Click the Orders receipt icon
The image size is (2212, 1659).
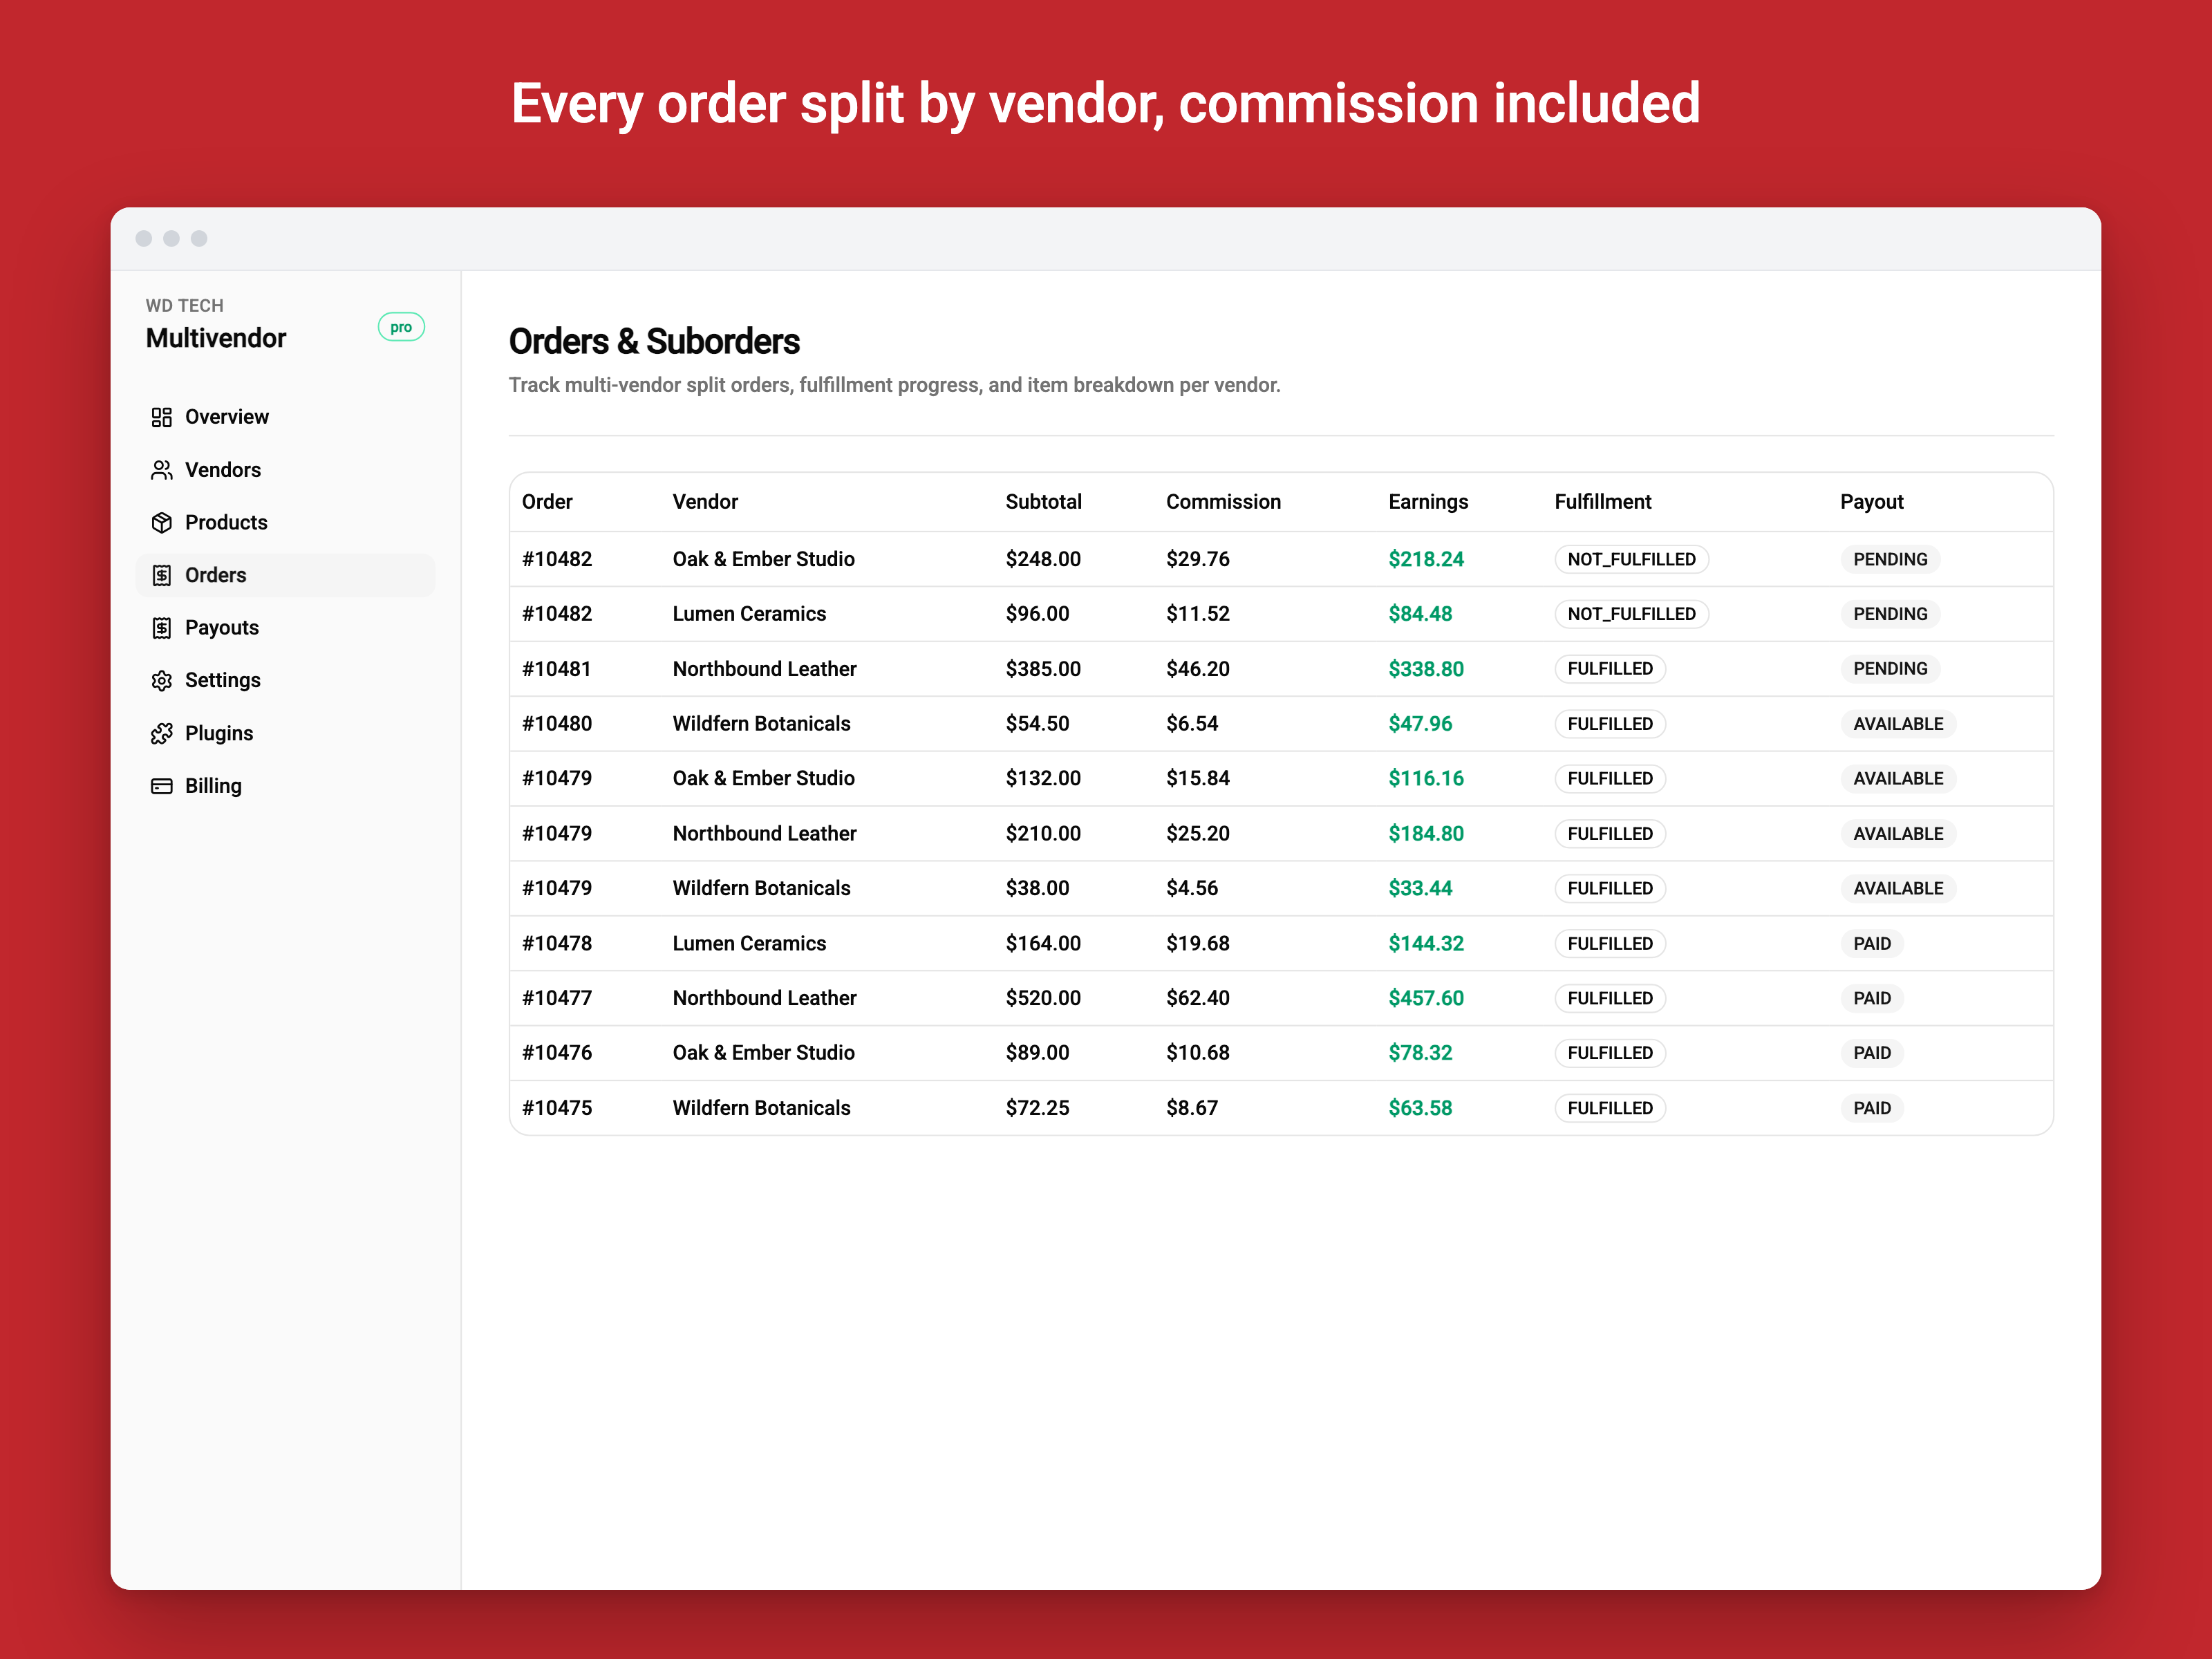click(161, 575)
